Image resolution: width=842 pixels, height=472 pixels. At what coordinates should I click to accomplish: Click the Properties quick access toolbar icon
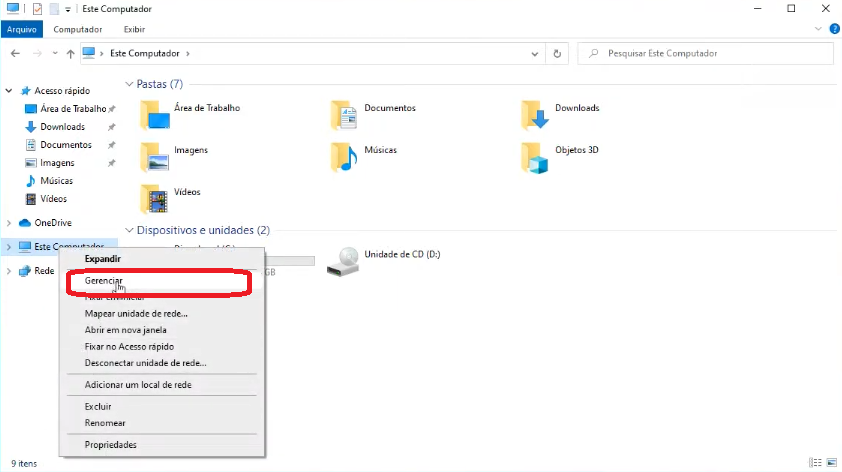click(x=37, y=9)
